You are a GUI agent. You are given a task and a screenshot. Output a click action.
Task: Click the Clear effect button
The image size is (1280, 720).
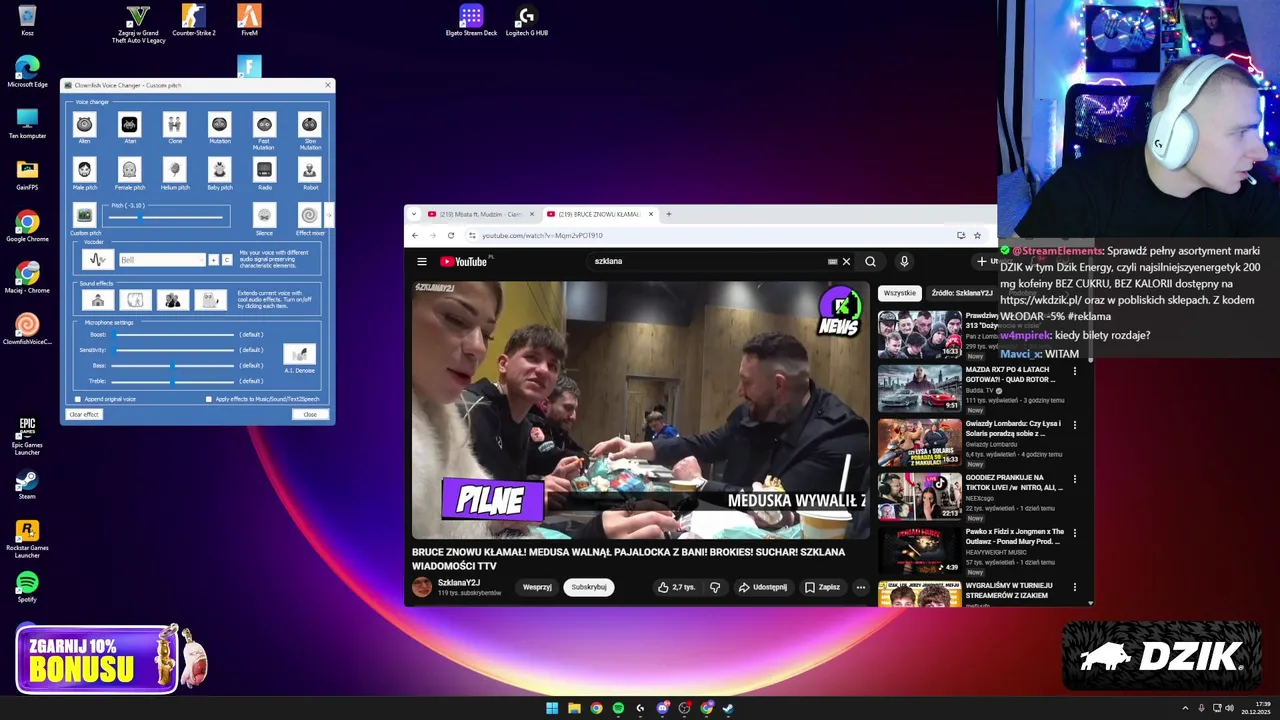tap(84, 414)
